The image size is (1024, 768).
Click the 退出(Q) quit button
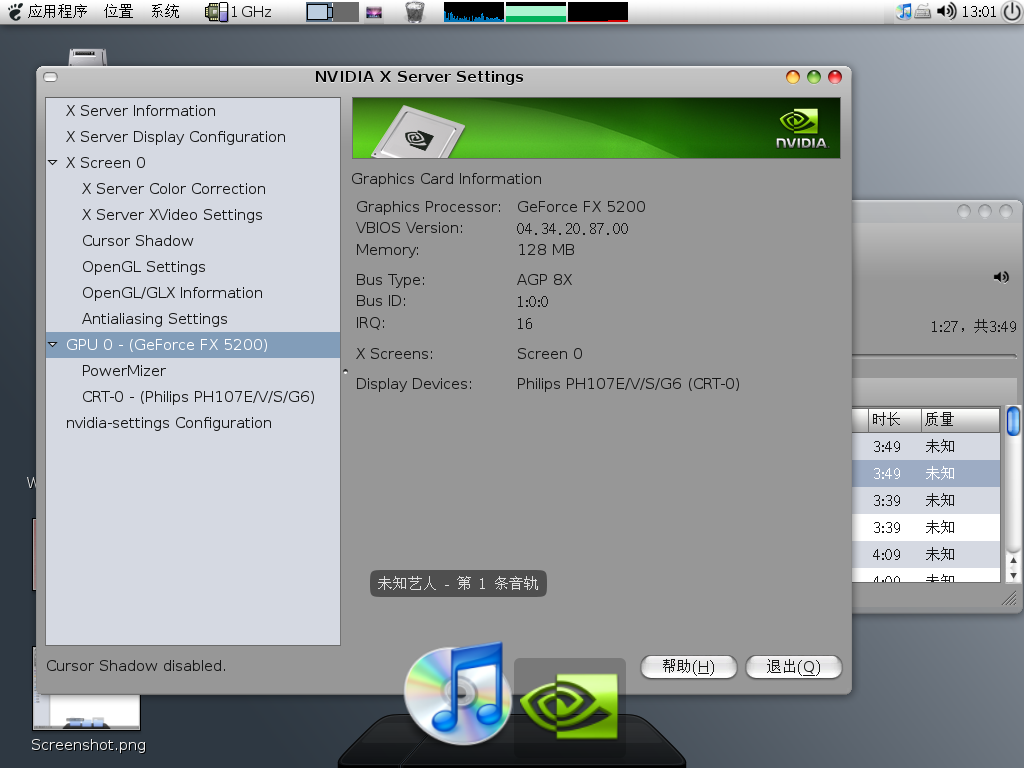point(793,667)
